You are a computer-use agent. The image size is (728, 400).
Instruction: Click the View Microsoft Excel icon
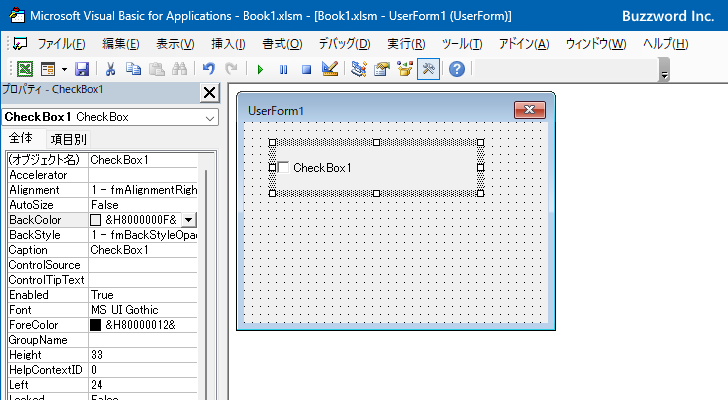click(x=25, y=69)
